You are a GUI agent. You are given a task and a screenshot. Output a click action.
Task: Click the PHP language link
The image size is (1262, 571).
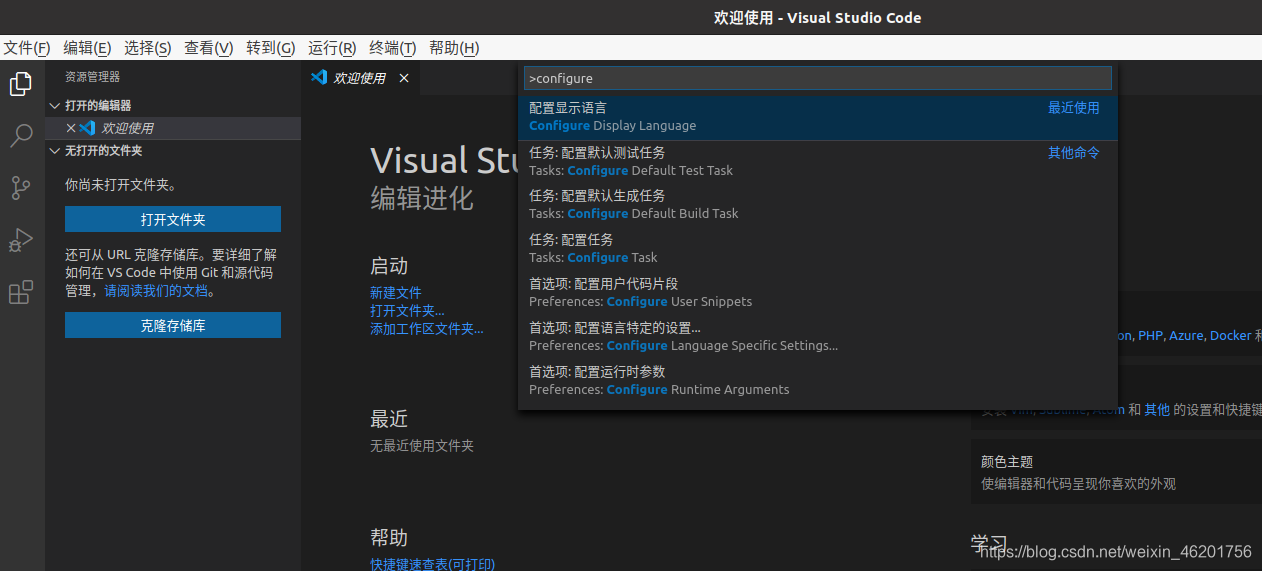(x=1150, y=336)
